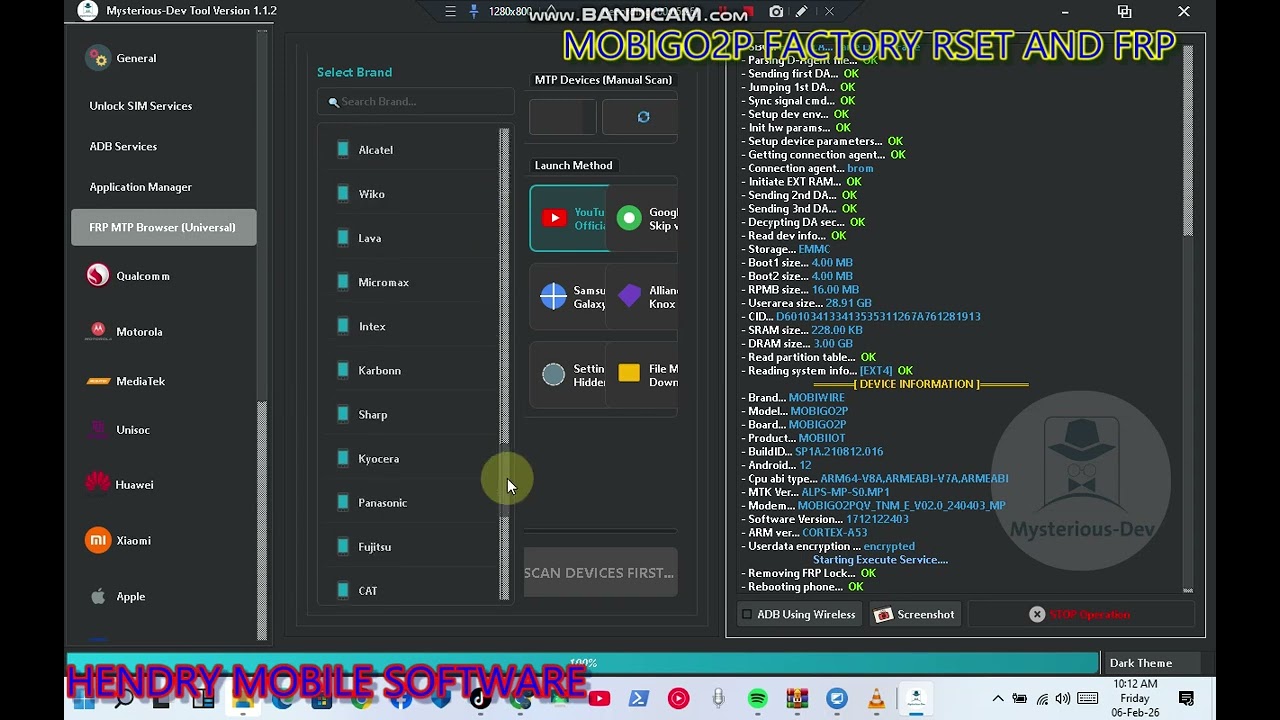This screenshot has height=720, width=1280.
Task: Select Intex in the brand list
Action: (x=410, y=326)
